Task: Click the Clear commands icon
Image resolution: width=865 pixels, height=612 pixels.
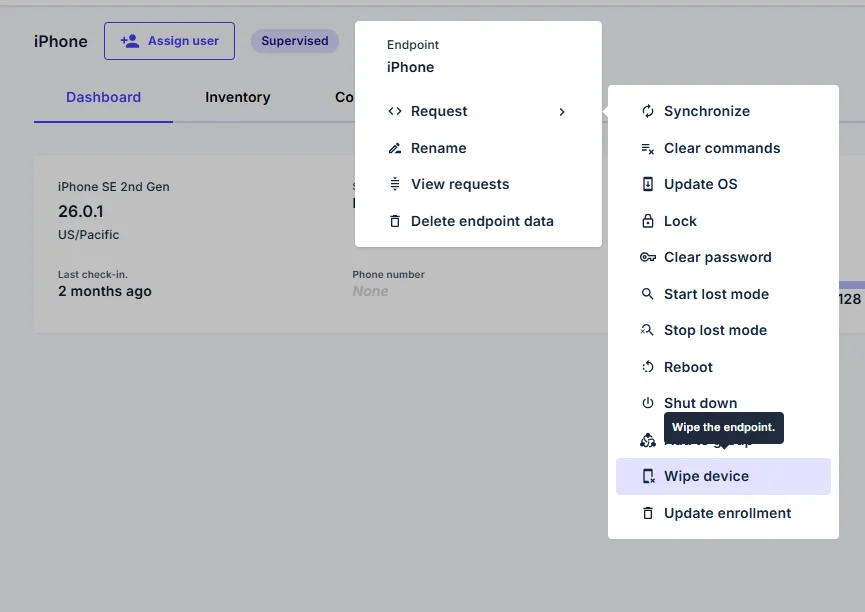Action: click(648, 148)
